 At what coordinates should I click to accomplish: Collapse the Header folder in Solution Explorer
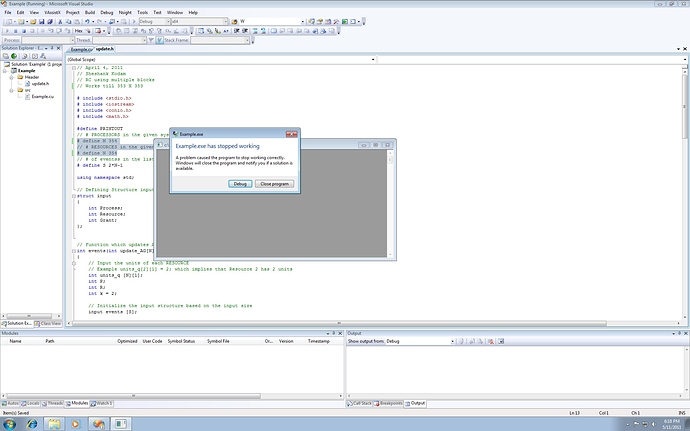coord(12,78)
